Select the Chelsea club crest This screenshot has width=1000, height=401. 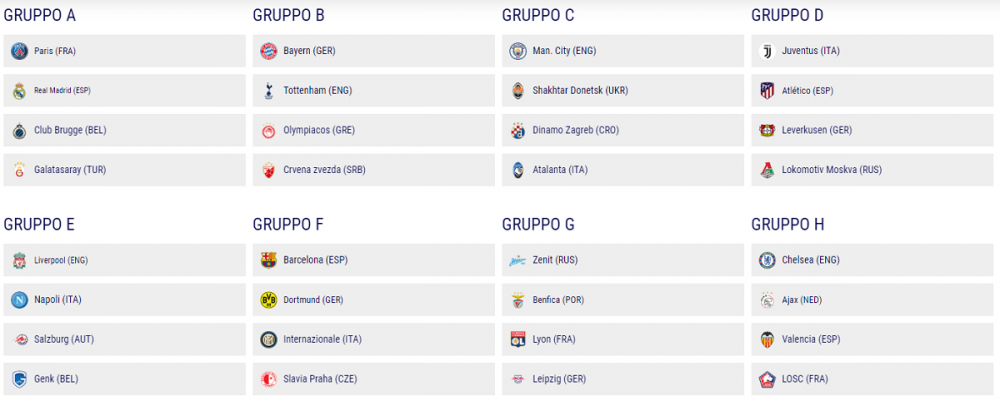(767, 260)
